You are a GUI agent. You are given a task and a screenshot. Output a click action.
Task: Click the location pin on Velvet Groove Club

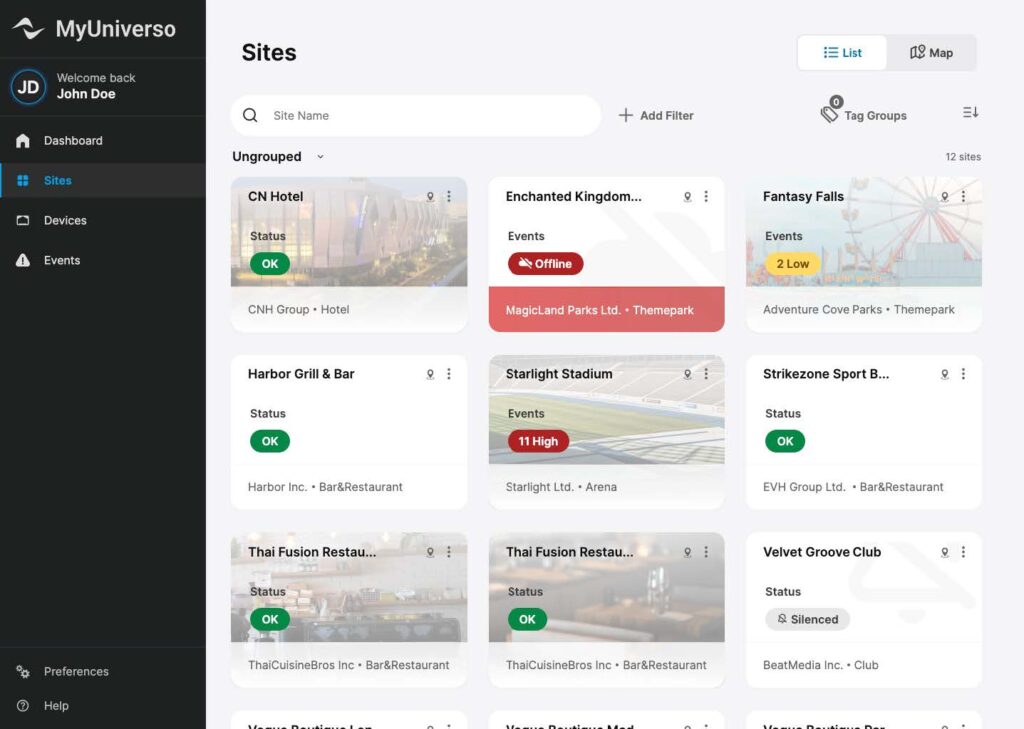point(945,553)
